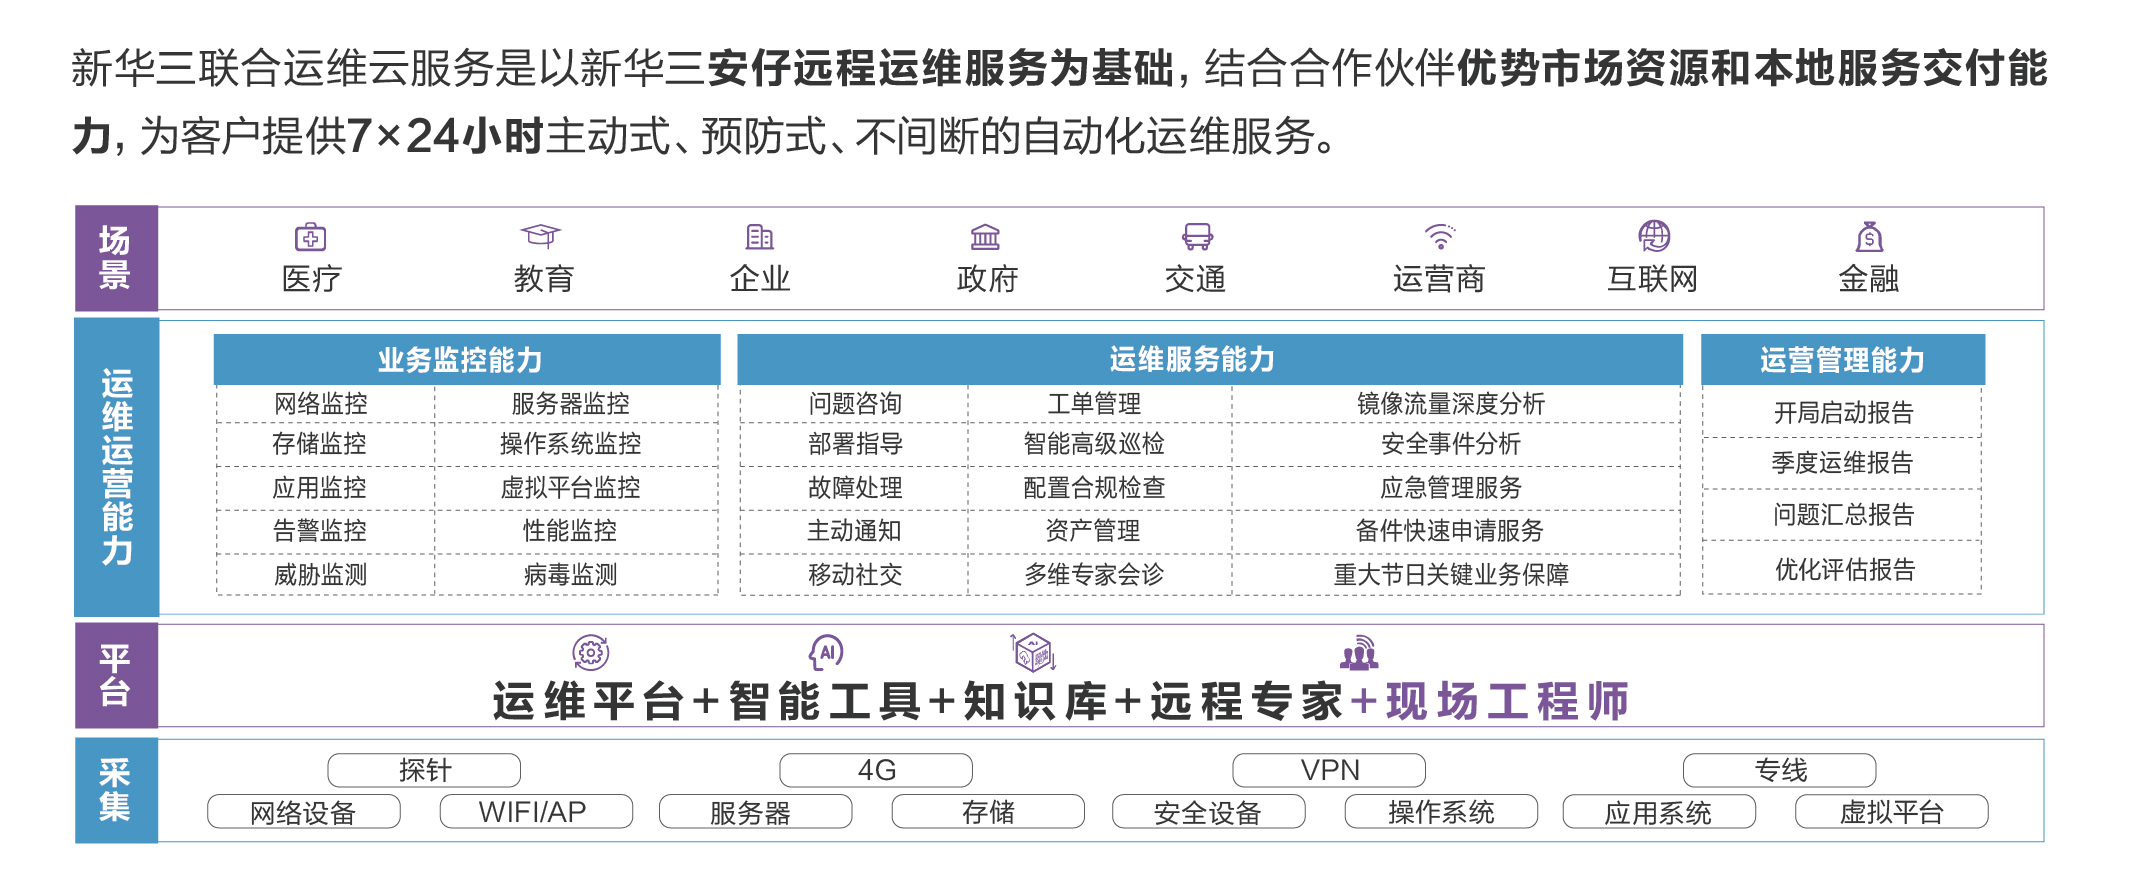This screenshot has width=2129, height=875.
Task: Click the 网络监控 cell
Action: [325, 404]
